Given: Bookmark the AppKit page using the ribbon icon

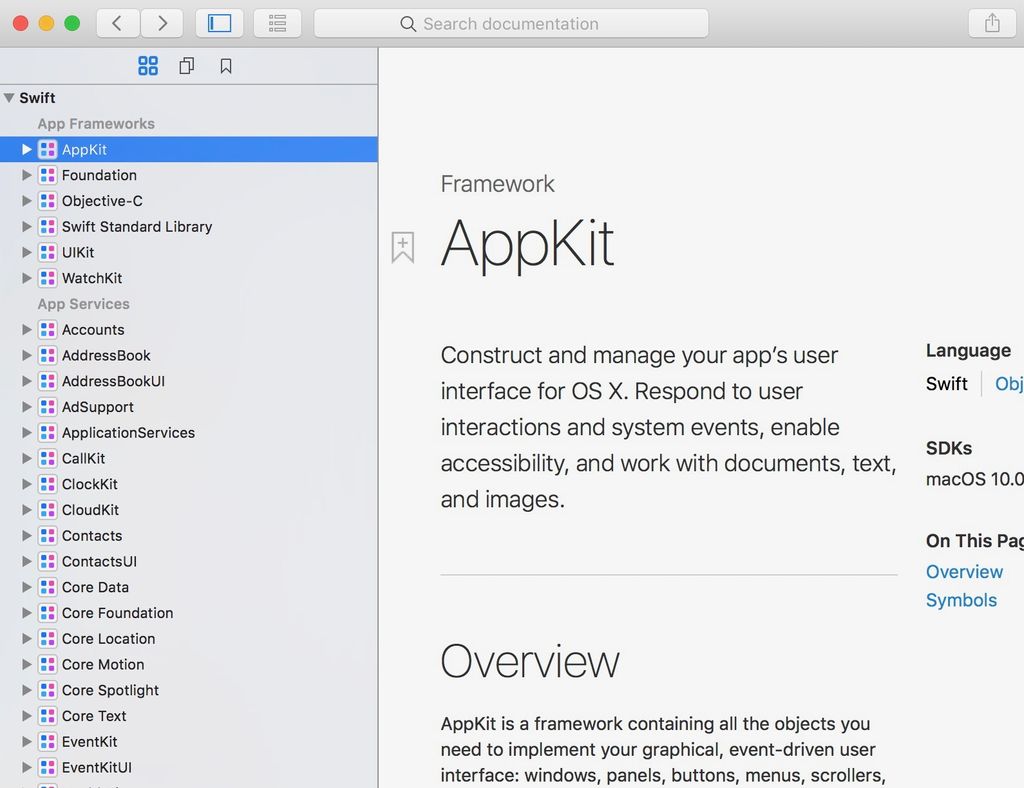Looking at the screenshot, I should click(x=403, y=246).
